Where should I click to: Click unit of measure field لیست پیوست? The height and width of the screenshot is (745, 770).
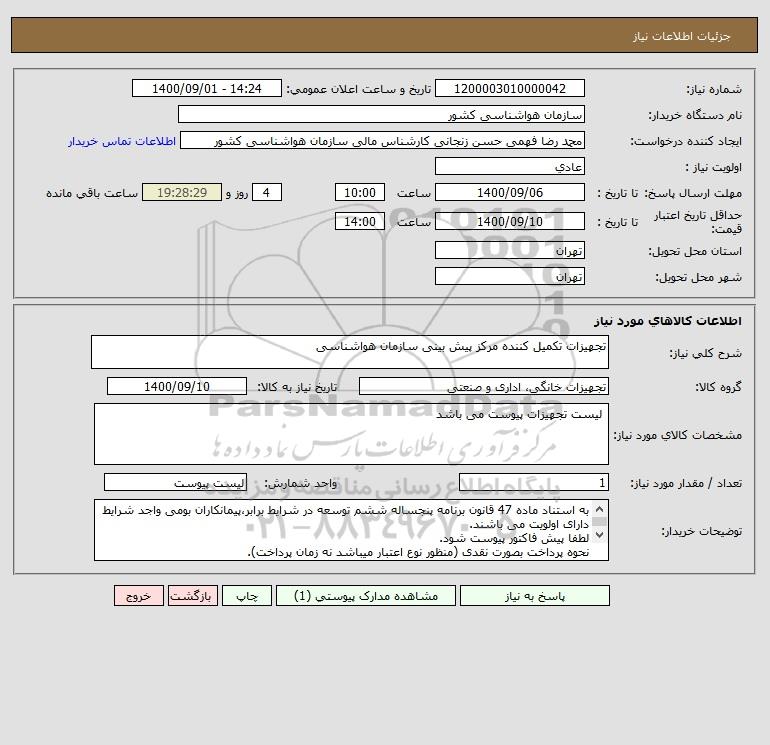tap(175, 483)
